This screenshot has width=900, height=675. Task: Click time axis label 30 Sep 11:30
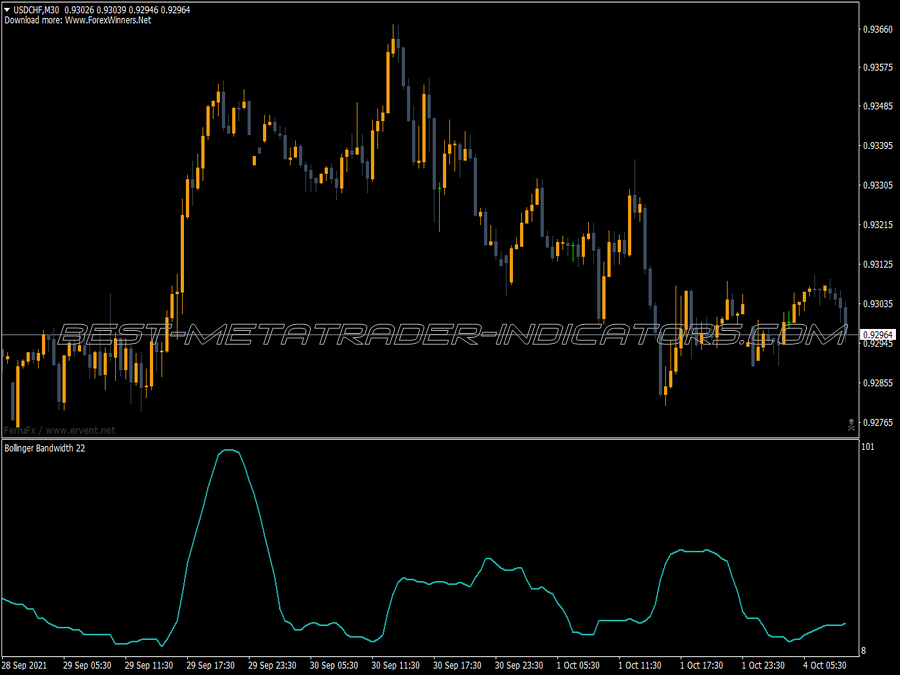395,665
